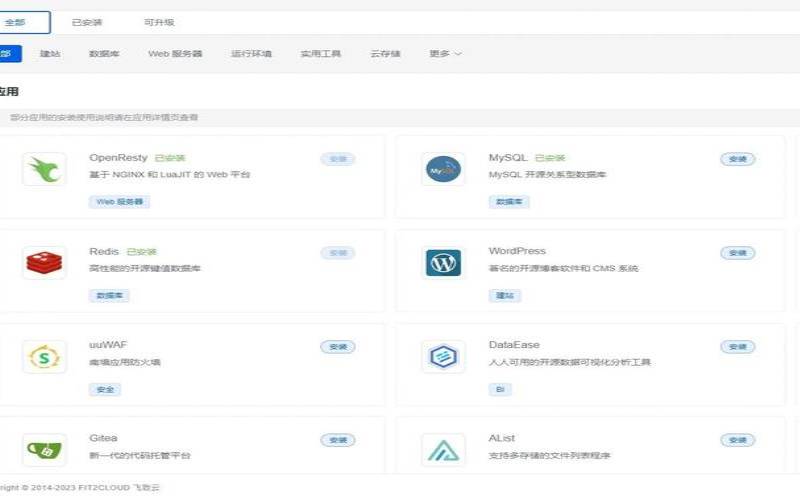Filter apps by 建站 category
Screen dimensions: 800x500
[x=50, y=54]
